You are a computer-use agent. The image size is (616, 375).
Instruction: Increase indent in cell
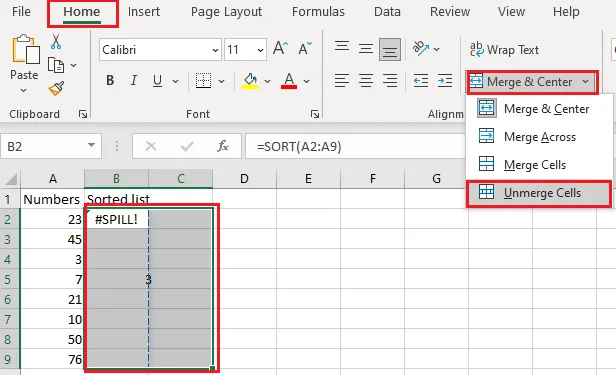445,81
